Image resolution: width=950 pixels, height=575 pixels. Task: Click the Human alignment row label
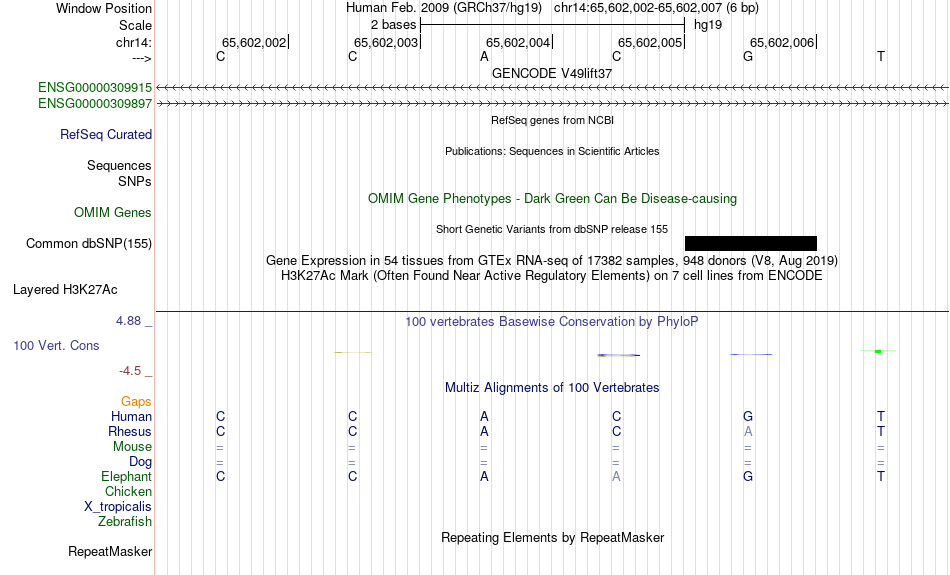click(x=131, y=416)
